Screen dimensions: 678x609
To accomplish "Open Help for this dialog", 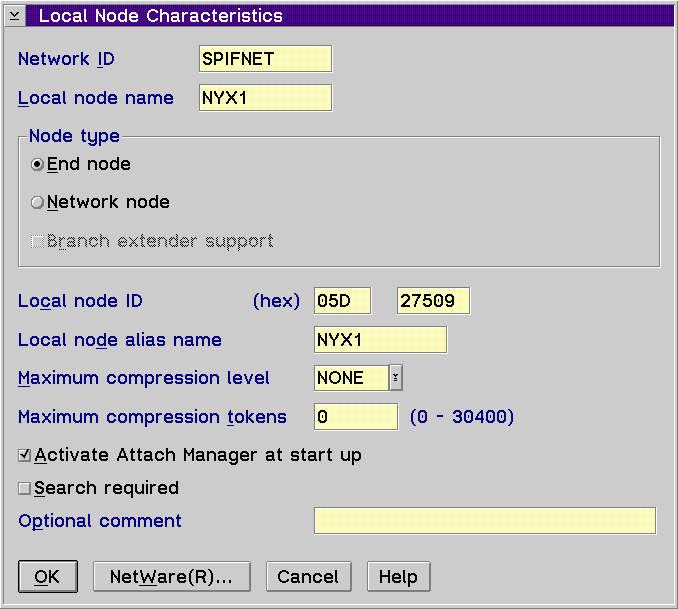I will pyautogui.click(x=399, y=577).
